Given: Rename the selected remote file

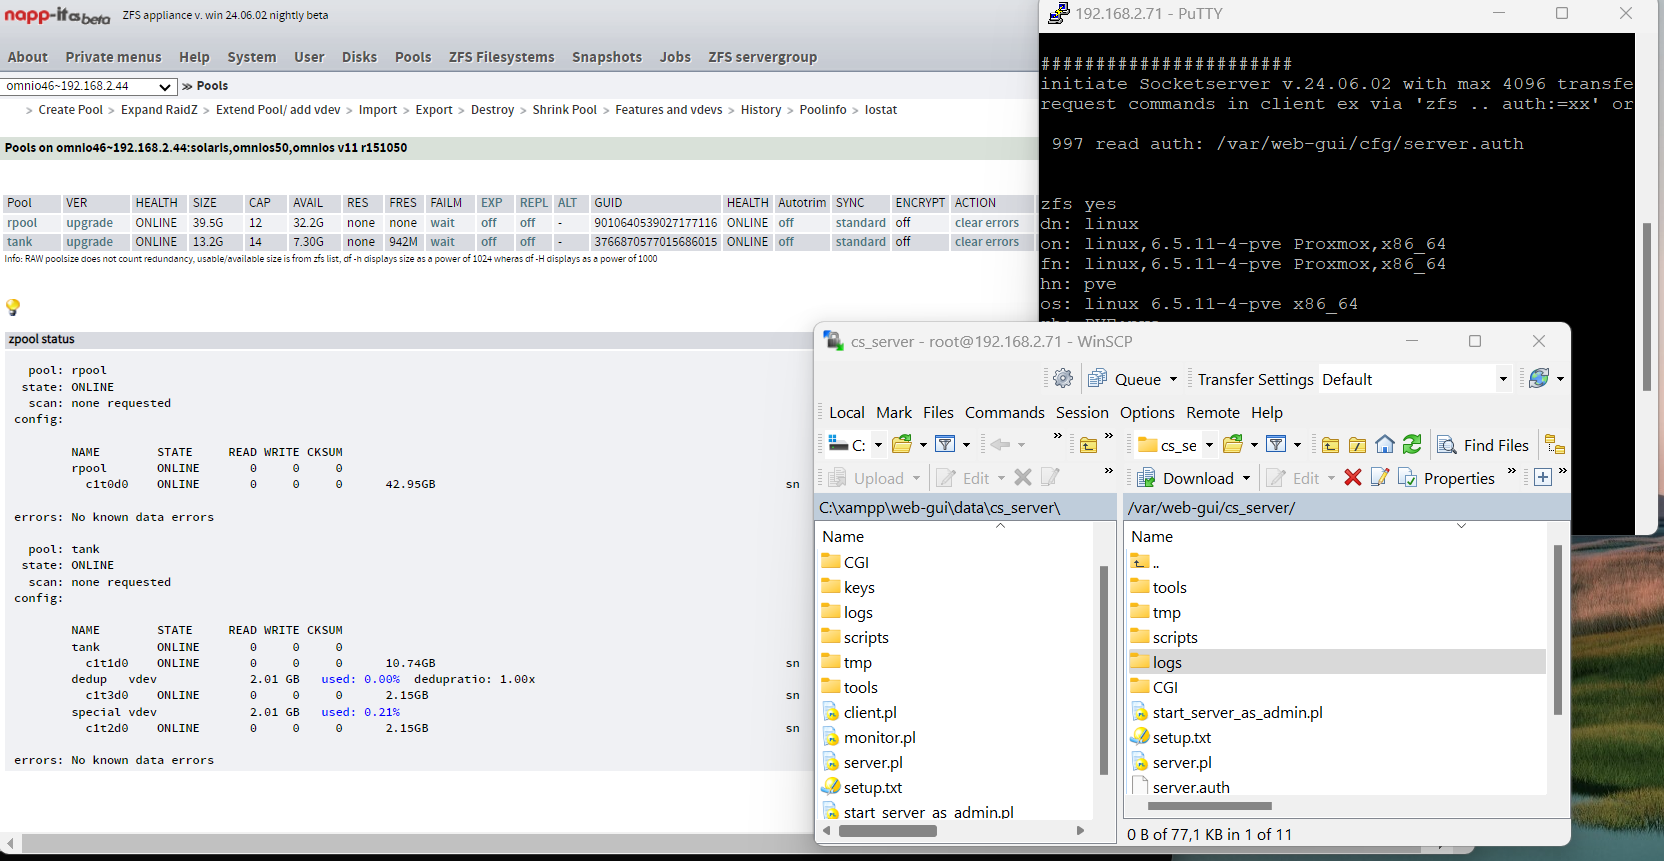Looking at the screenshot, I should point(1380,478).
